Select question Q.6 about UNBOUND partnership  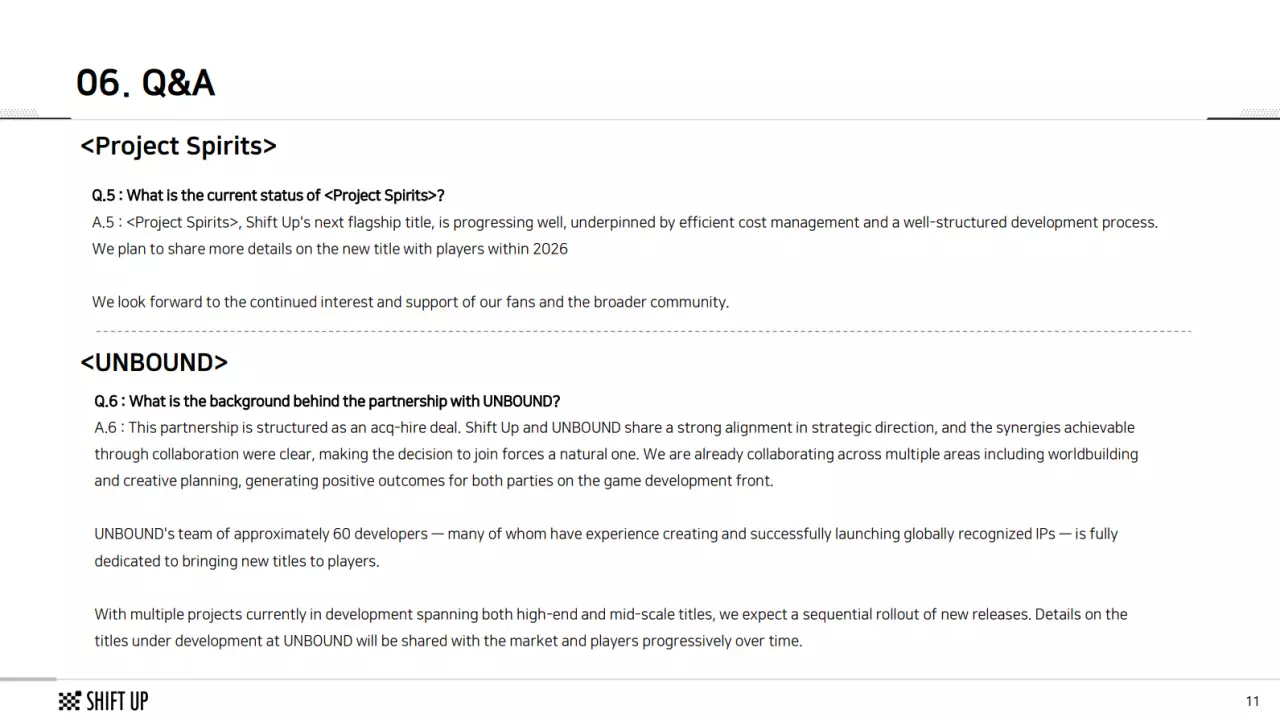point(327,401)
